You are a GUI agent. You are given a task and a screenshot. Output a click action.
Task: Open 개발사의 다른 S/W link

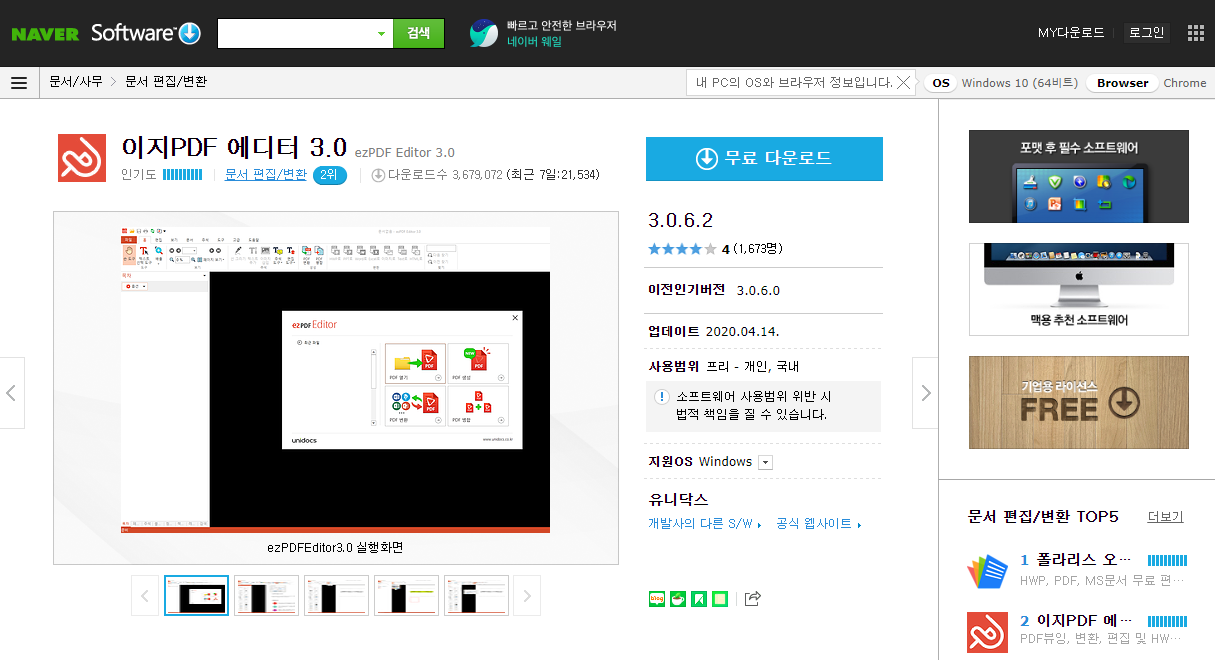tap(705, 524)
